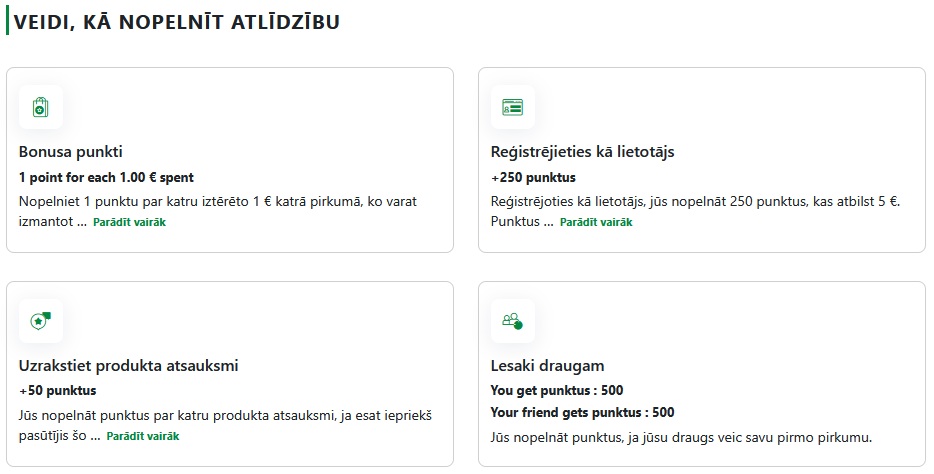
Task: Click the '+250 punktus' reward label
Action: [533, 177]
